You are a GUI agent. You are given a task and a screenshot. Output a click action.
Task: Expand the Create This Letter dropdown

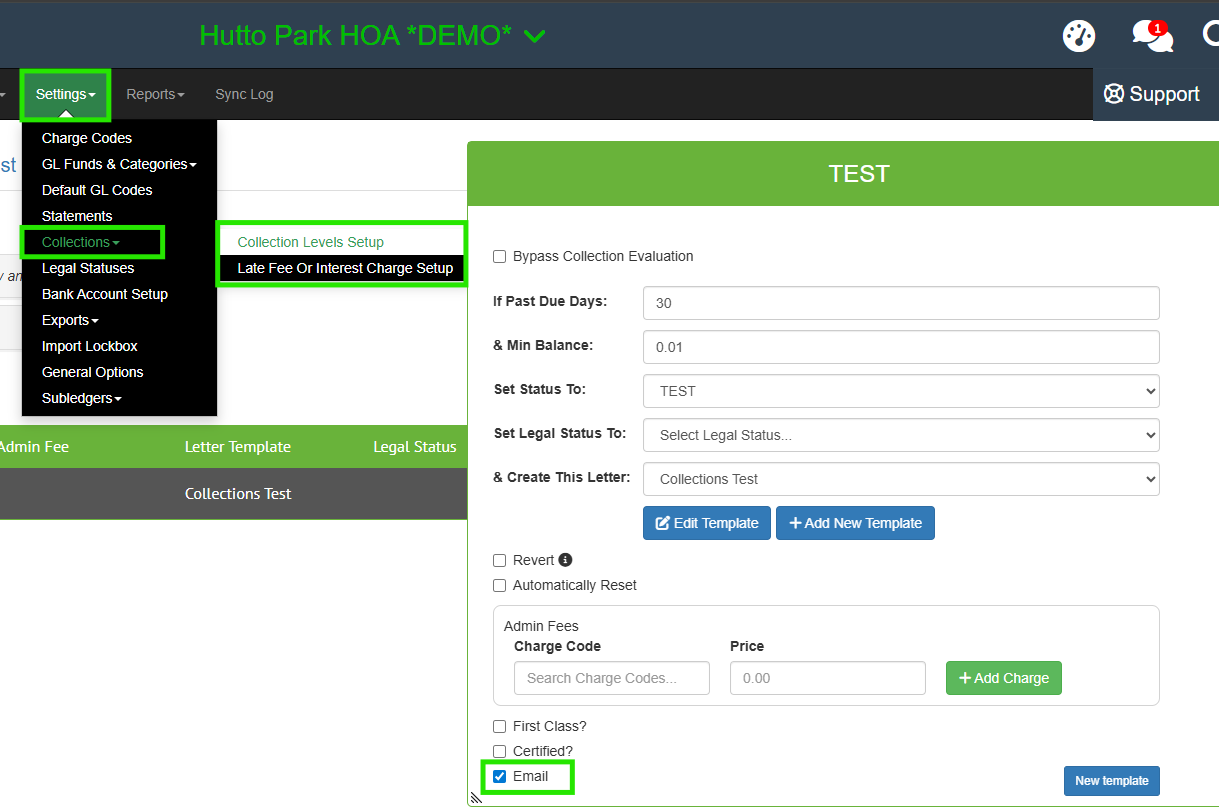pos(900,479)
